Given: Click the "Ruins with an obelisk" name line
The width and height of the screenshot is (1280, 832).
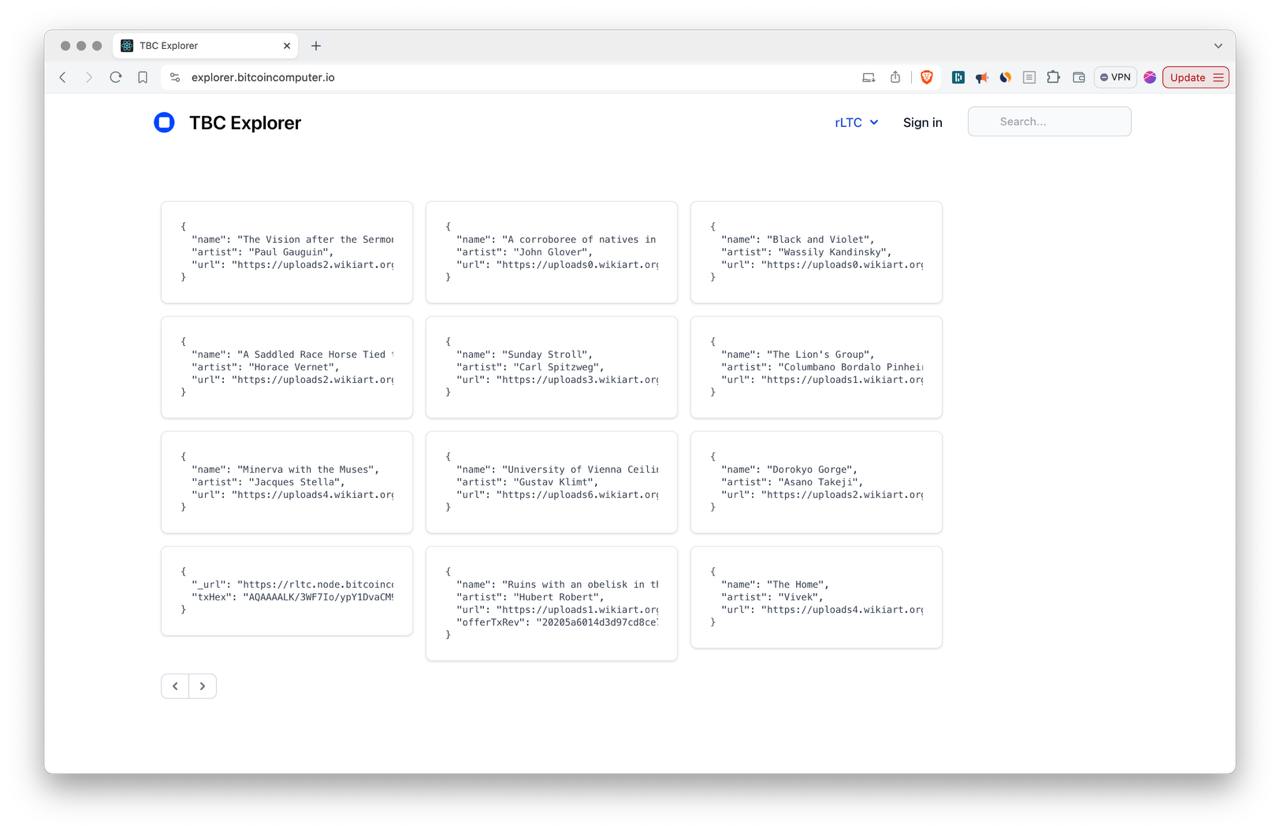Looking at the screenshot, I should 557,584.
